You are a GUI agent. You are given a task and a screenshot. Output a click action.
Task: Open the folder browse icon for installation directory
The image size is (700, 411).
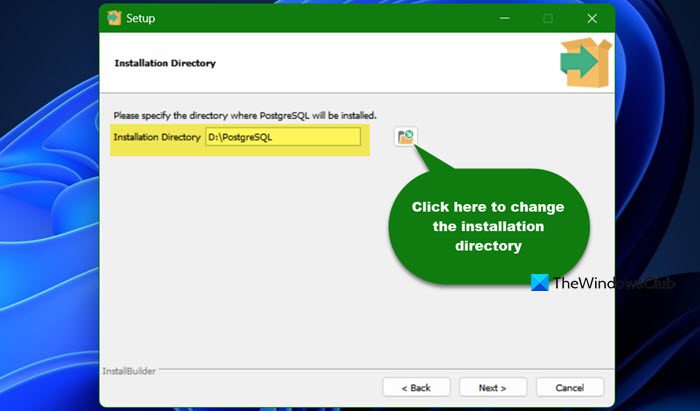(x=405, y=137)
